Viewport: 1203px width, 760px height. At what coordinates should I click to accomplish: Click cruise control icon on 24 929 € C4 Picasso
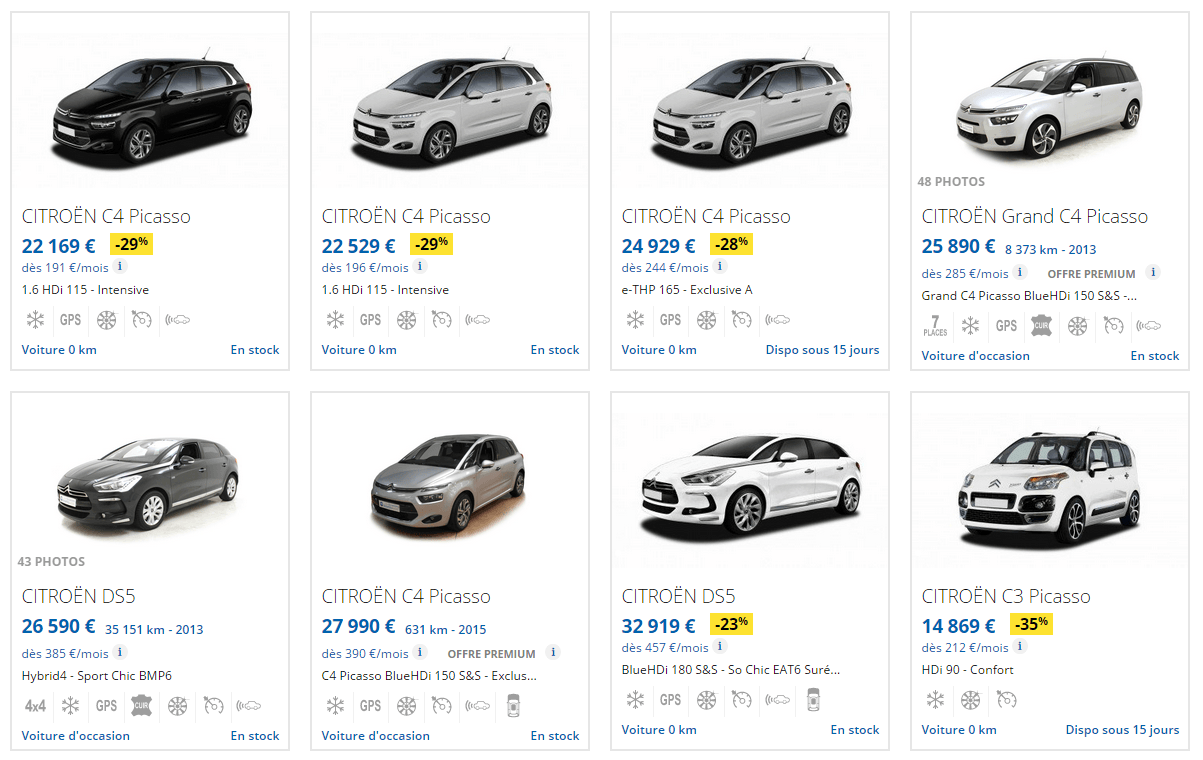tap(742, 320)
